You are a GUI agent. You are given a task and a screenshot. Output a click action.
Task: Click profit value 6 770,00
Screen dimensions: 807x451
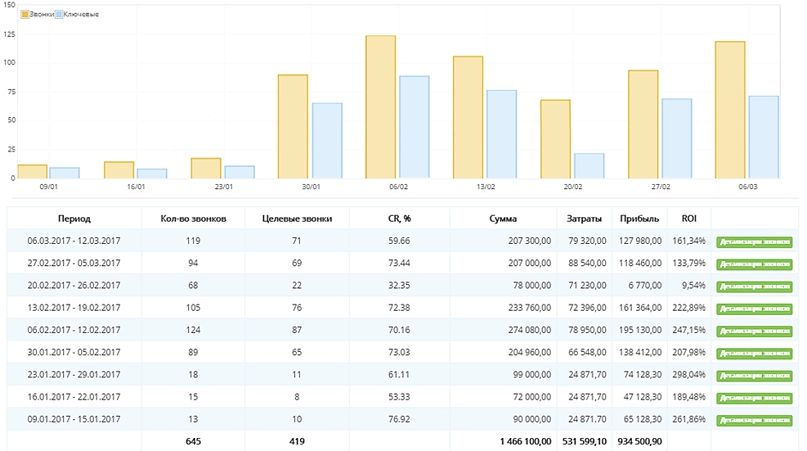(x=645, y=285)
